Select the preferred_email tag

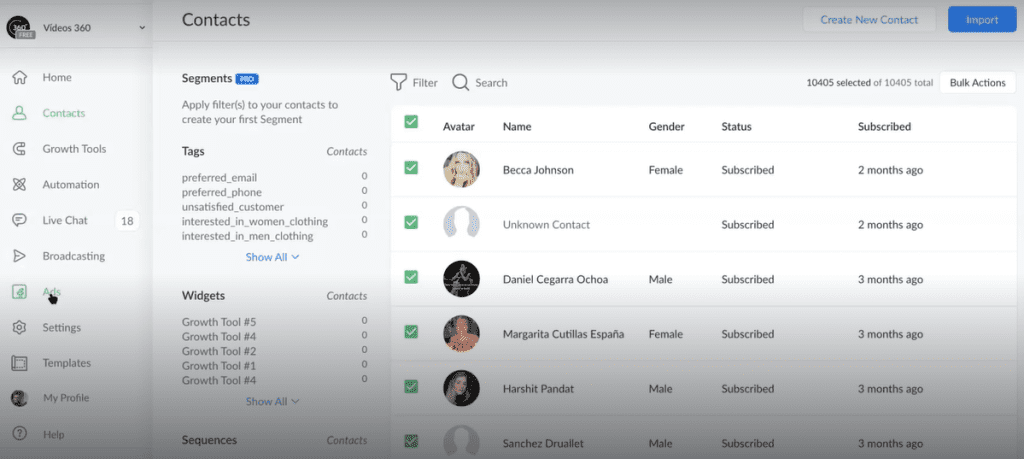coord(219,178)
